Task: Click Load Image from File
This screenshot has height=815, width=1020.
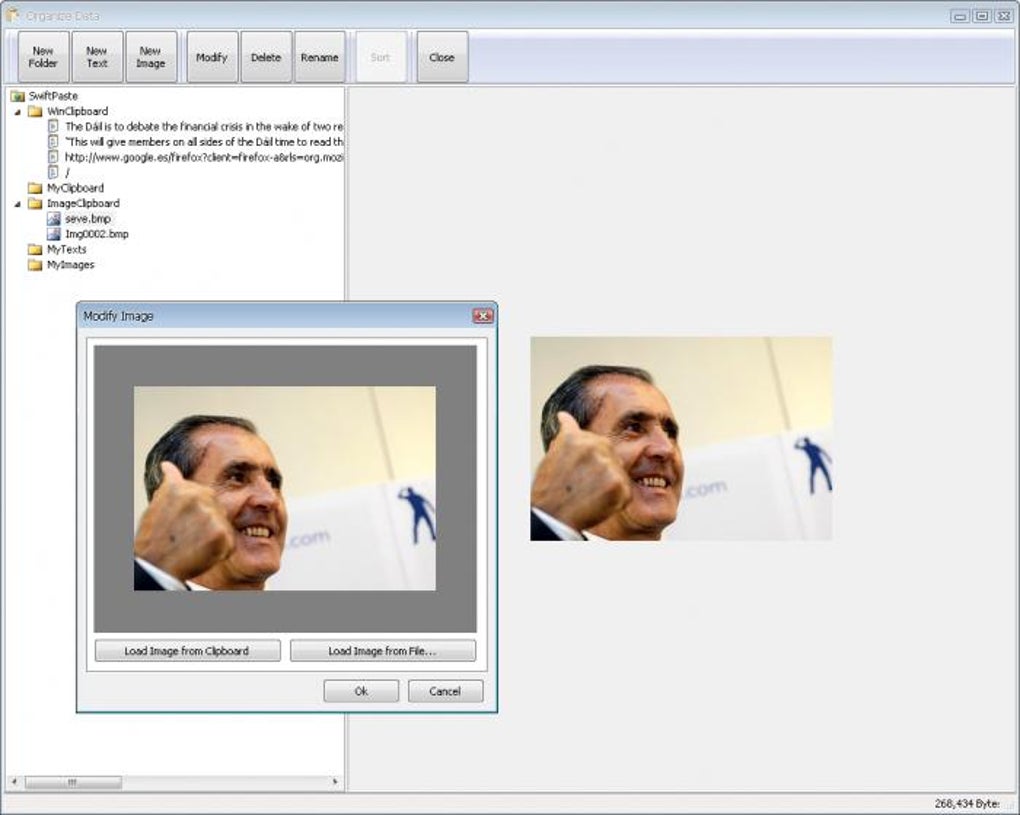Action: coord(383,650)
